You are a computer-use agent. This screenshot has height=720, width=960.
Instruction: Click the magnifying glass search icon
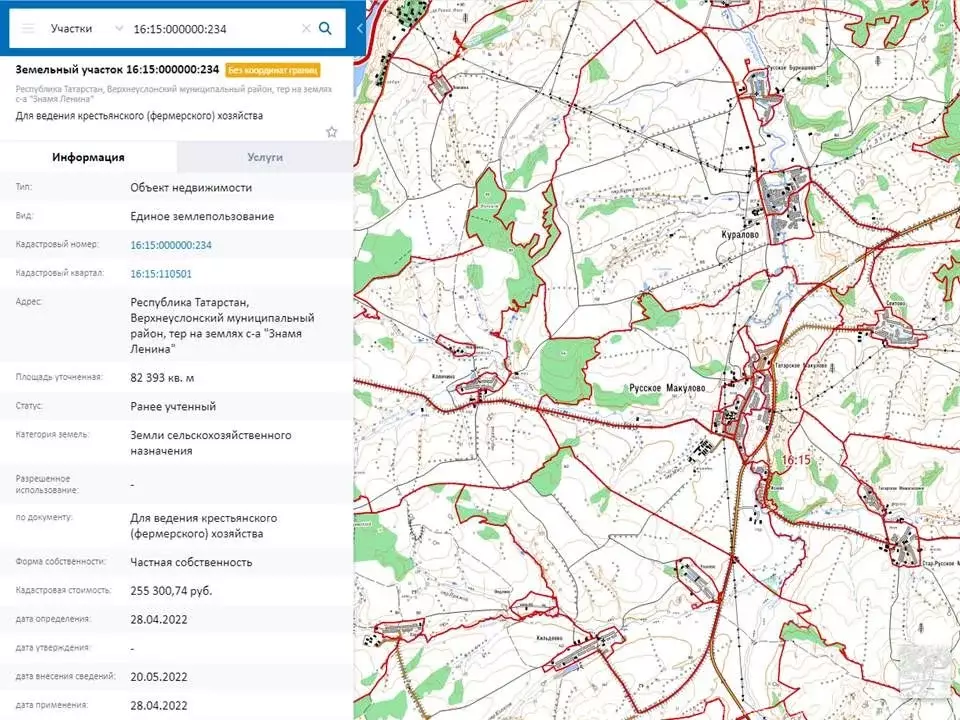pyautogui.click(x=325, y=29)
